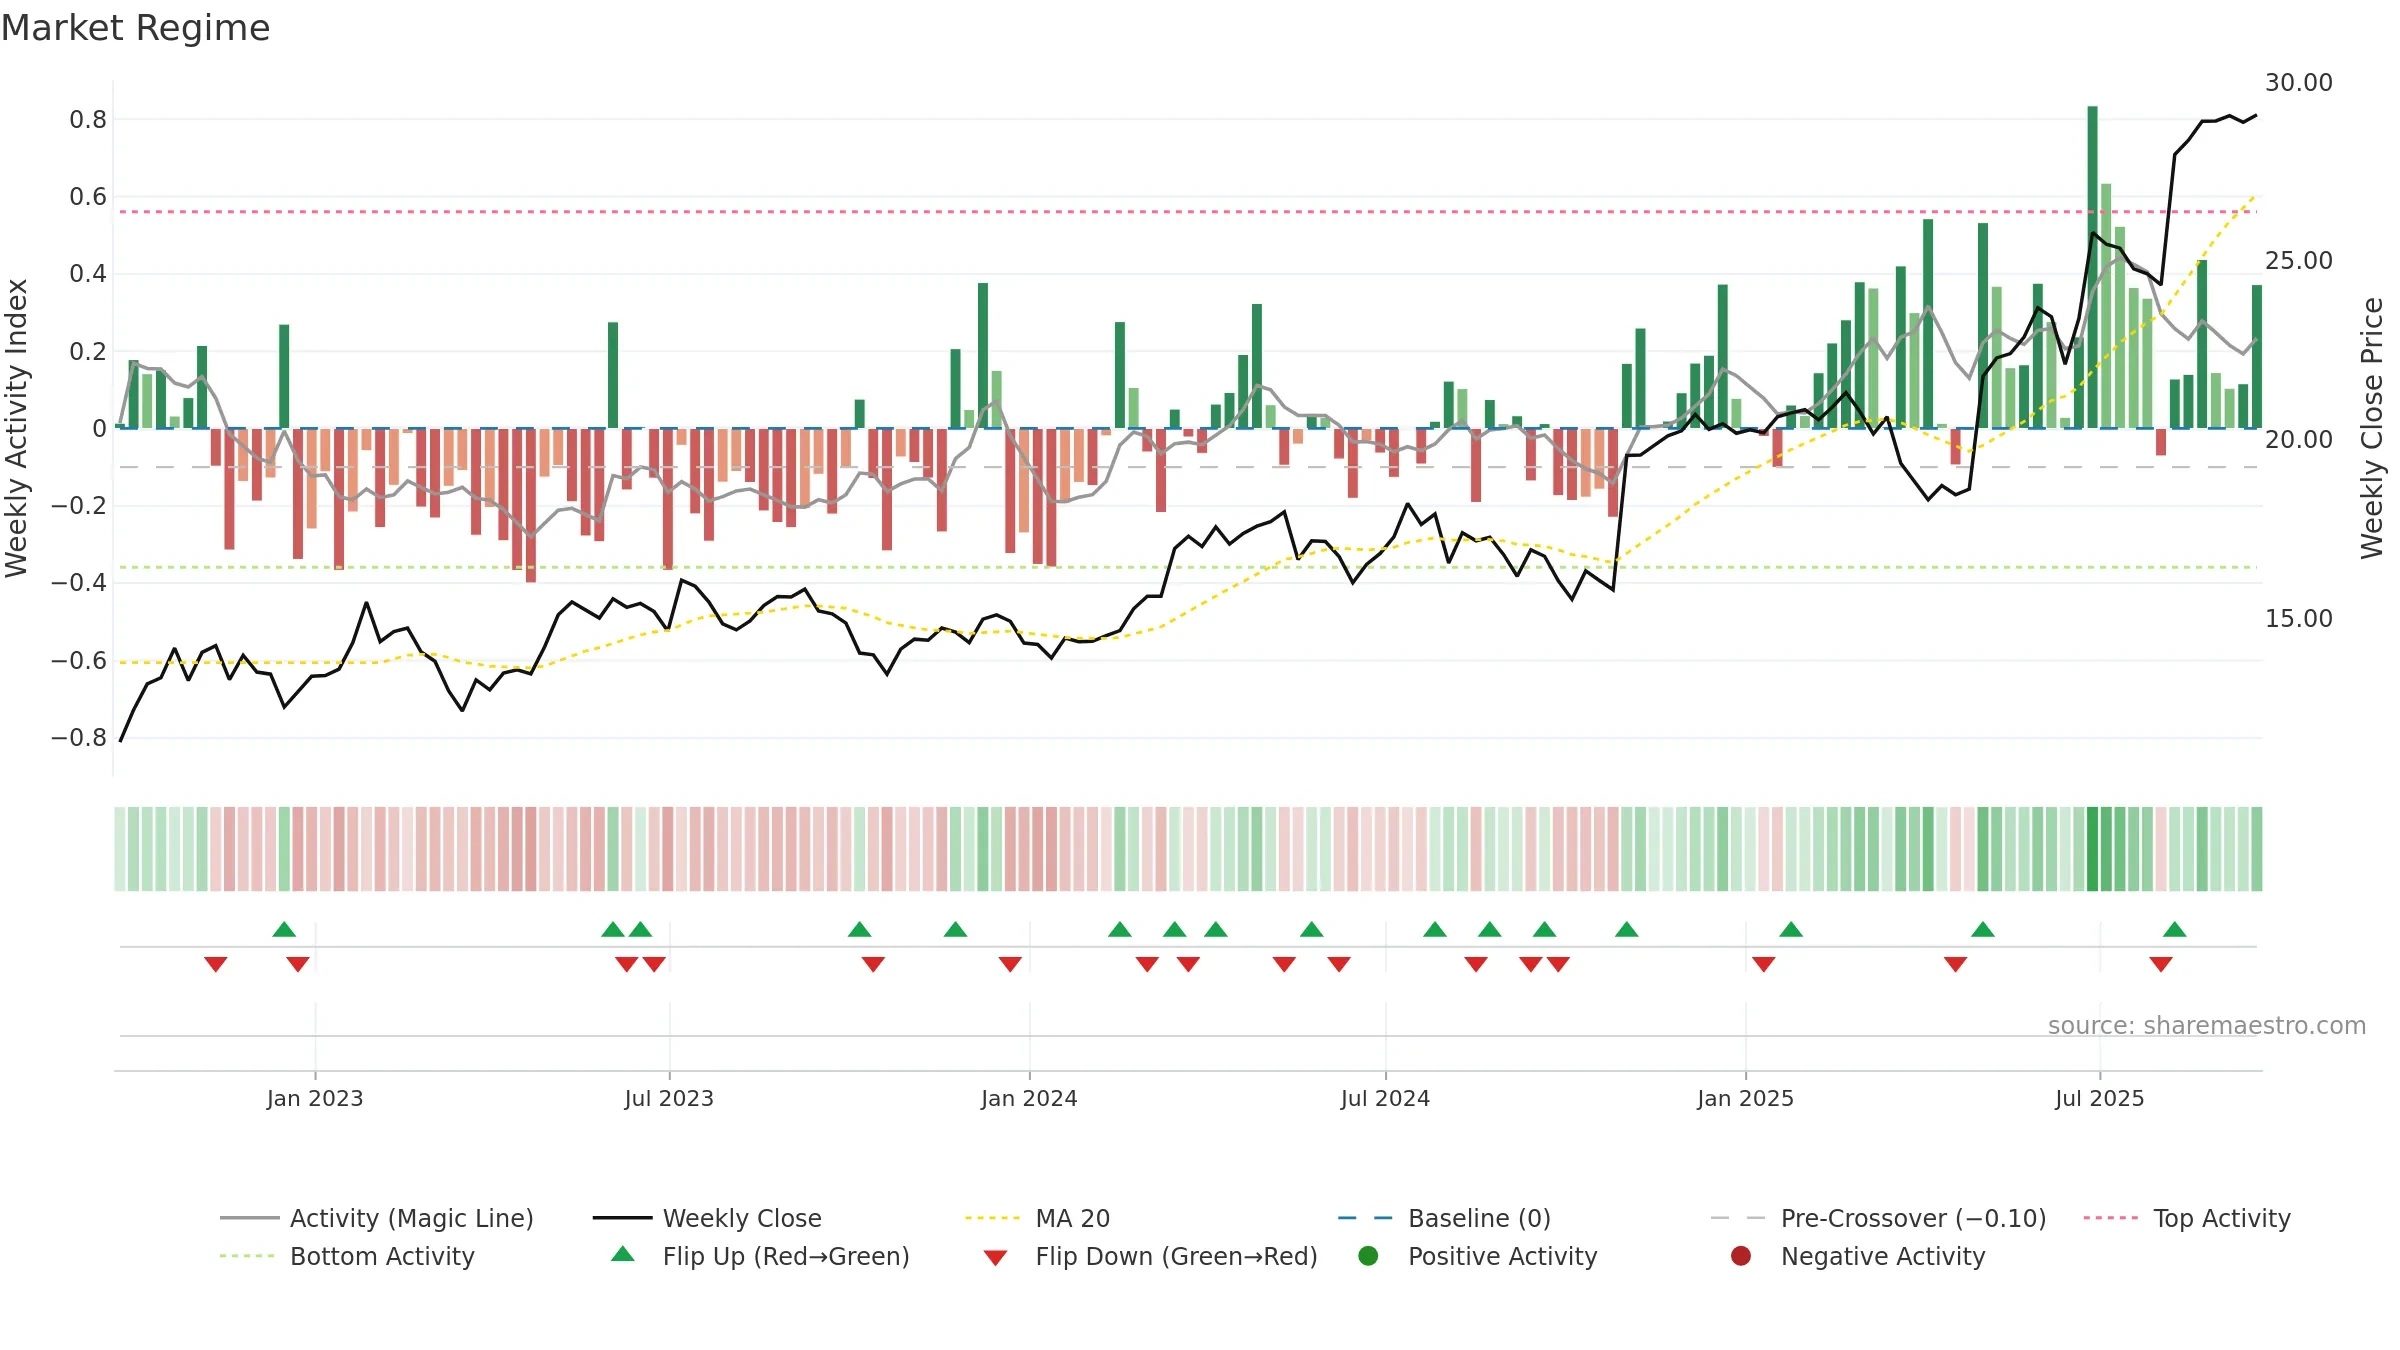Screen dimensions: 2400x1350
Task: Click the Jan 2024 x-axis label
Action: click(x=1029, y=1099)
